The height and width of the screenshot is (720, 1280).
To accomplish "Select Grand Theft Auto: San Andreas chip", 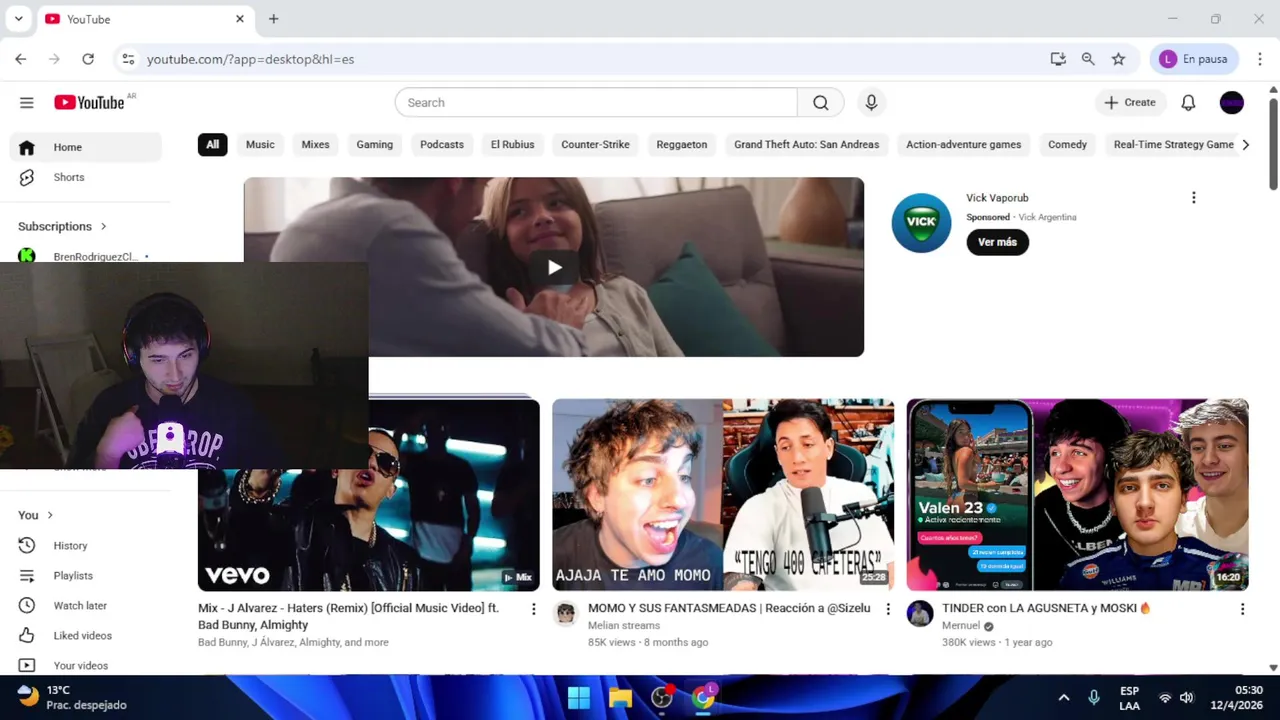I will [807, 144].
